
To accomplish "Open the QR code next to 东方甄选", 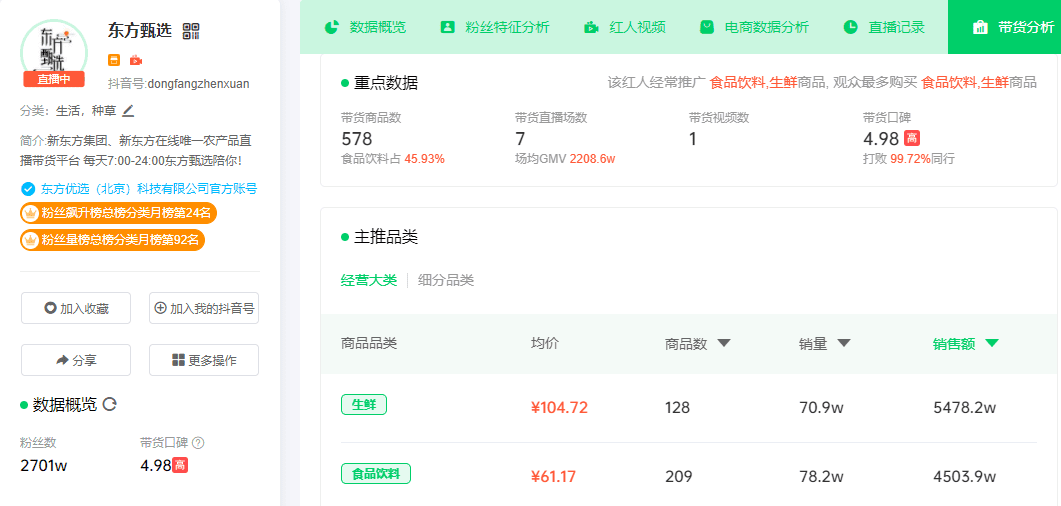I will pyautogui.click(x=192, y=31).
